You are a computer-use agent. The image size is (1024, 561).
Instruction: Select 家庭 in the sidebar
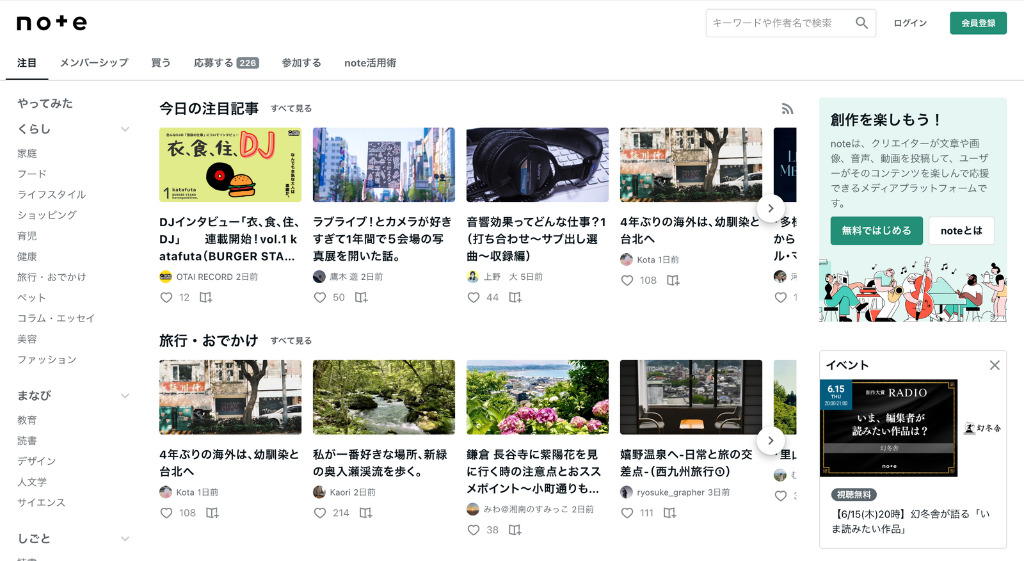[27, 153]
